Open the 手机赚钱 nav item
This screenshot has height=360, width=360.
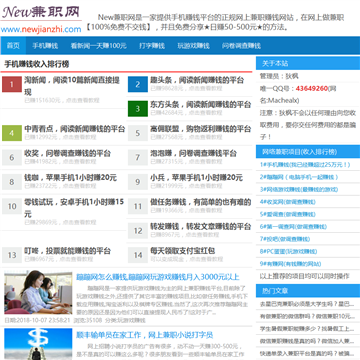coord(45,46)
